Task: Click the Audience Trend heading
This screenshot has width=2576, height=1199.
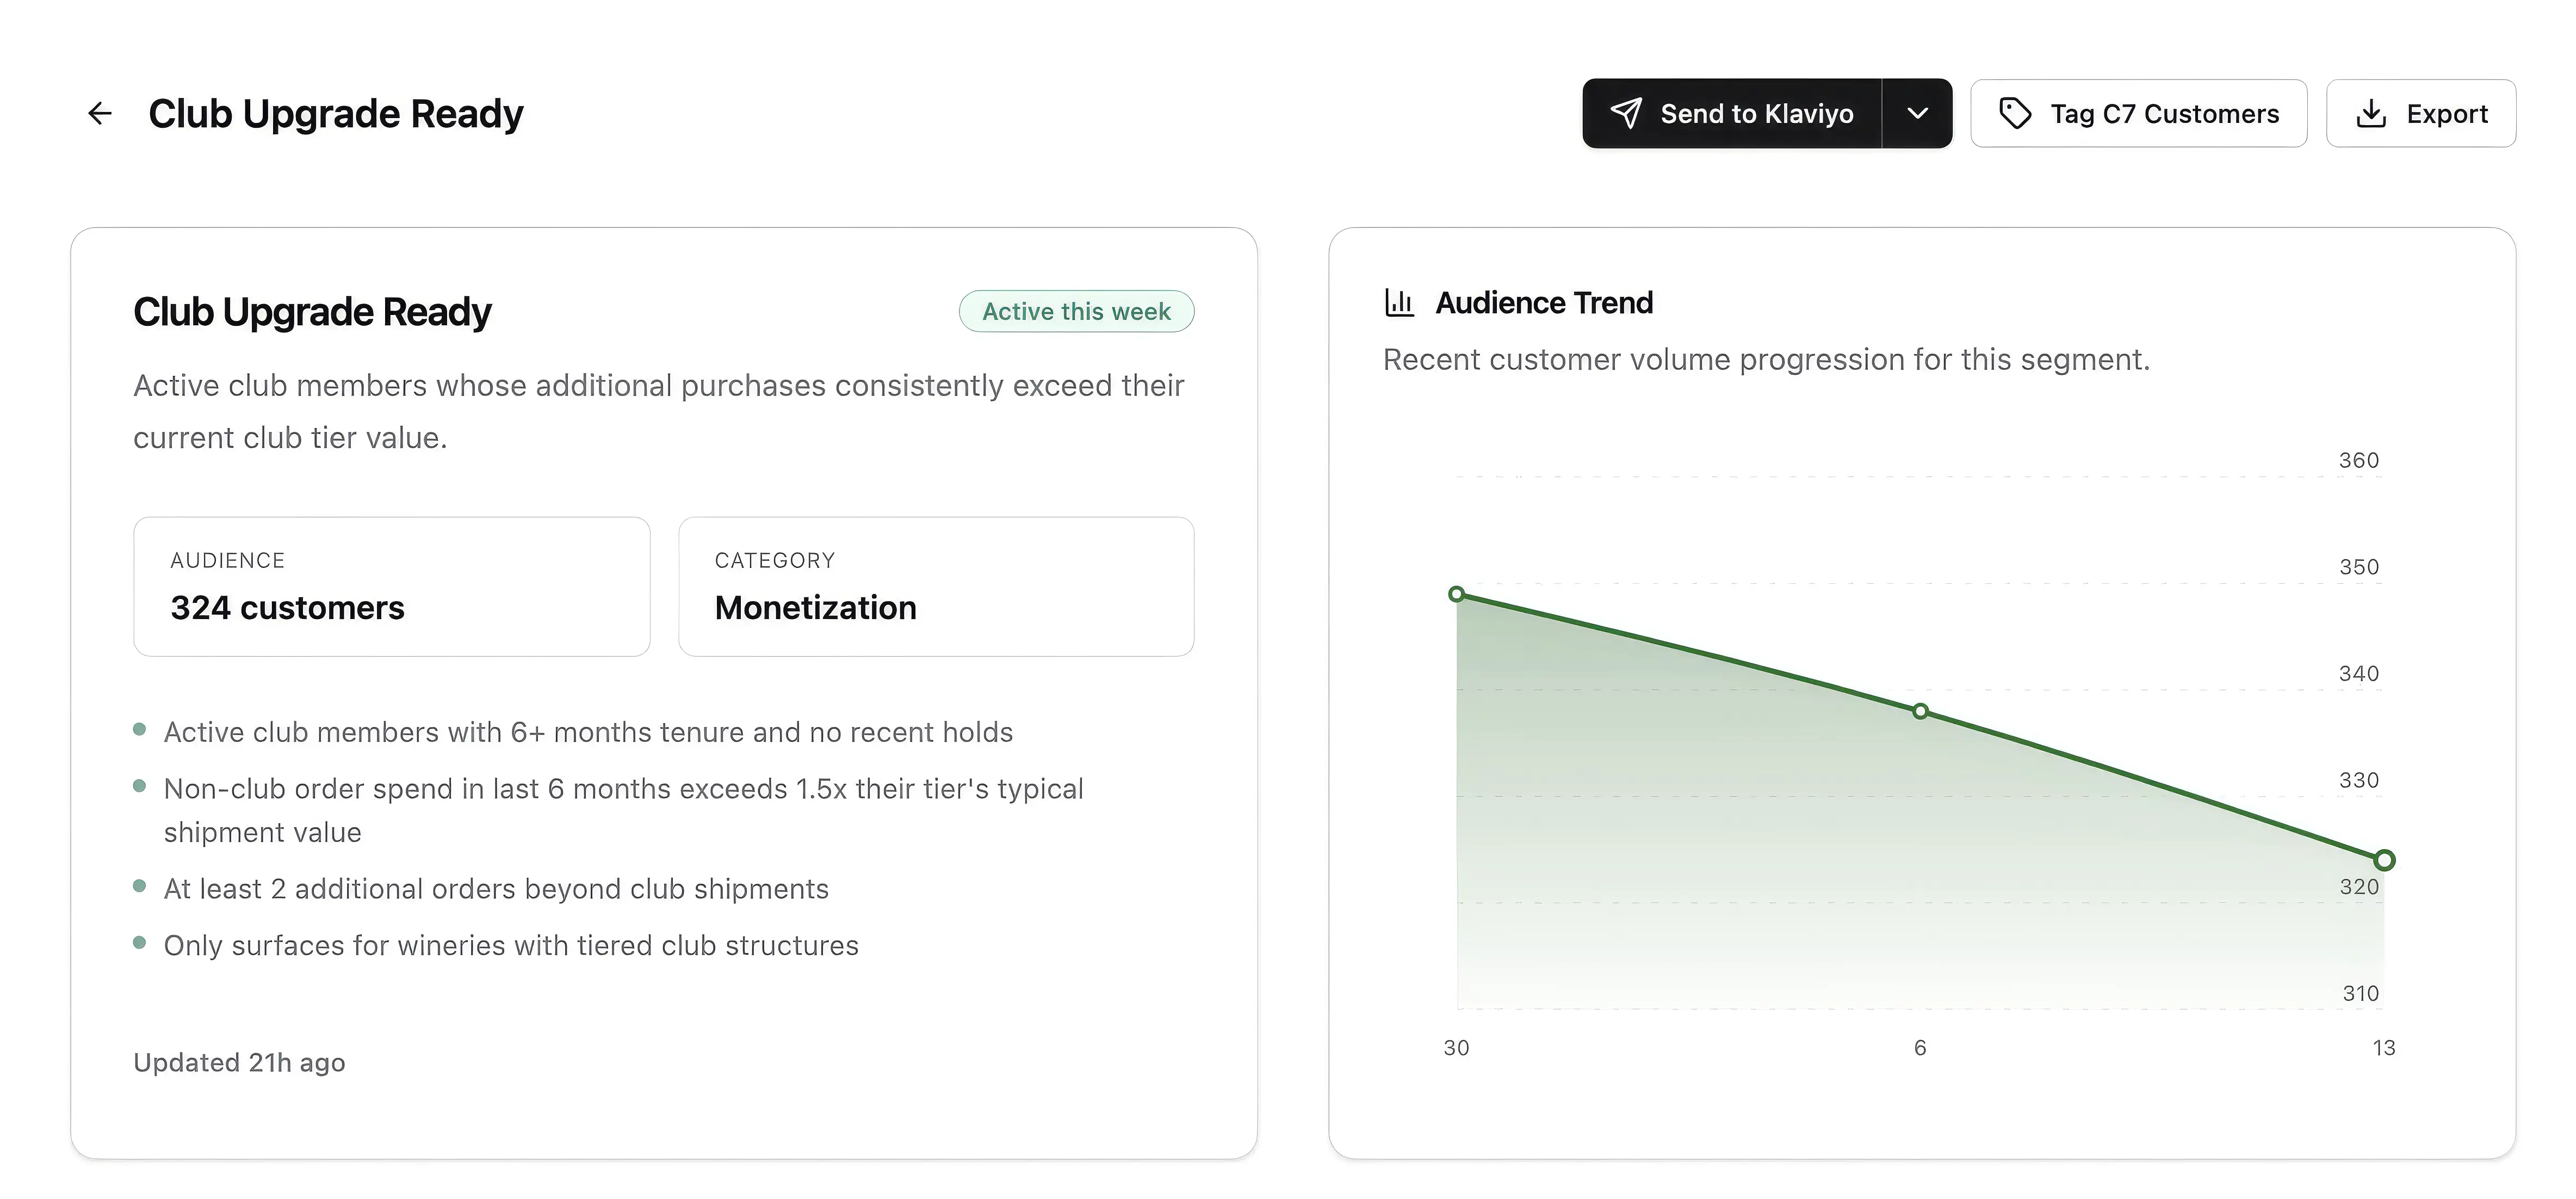Action: [x=1544, y=303]
